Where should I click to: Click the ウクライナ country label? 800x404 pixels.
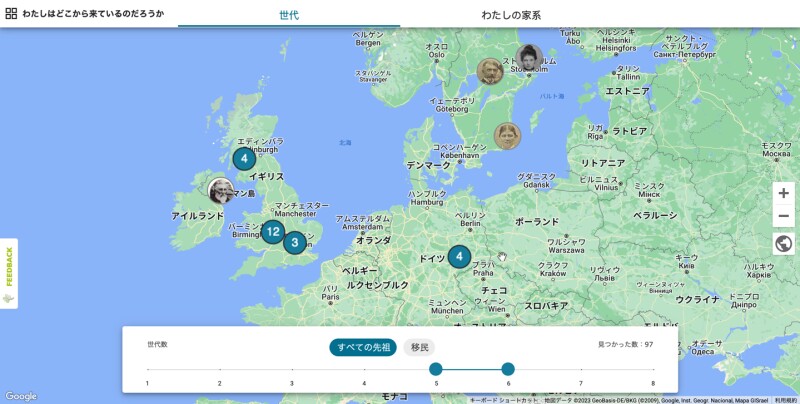pos(697,299)
